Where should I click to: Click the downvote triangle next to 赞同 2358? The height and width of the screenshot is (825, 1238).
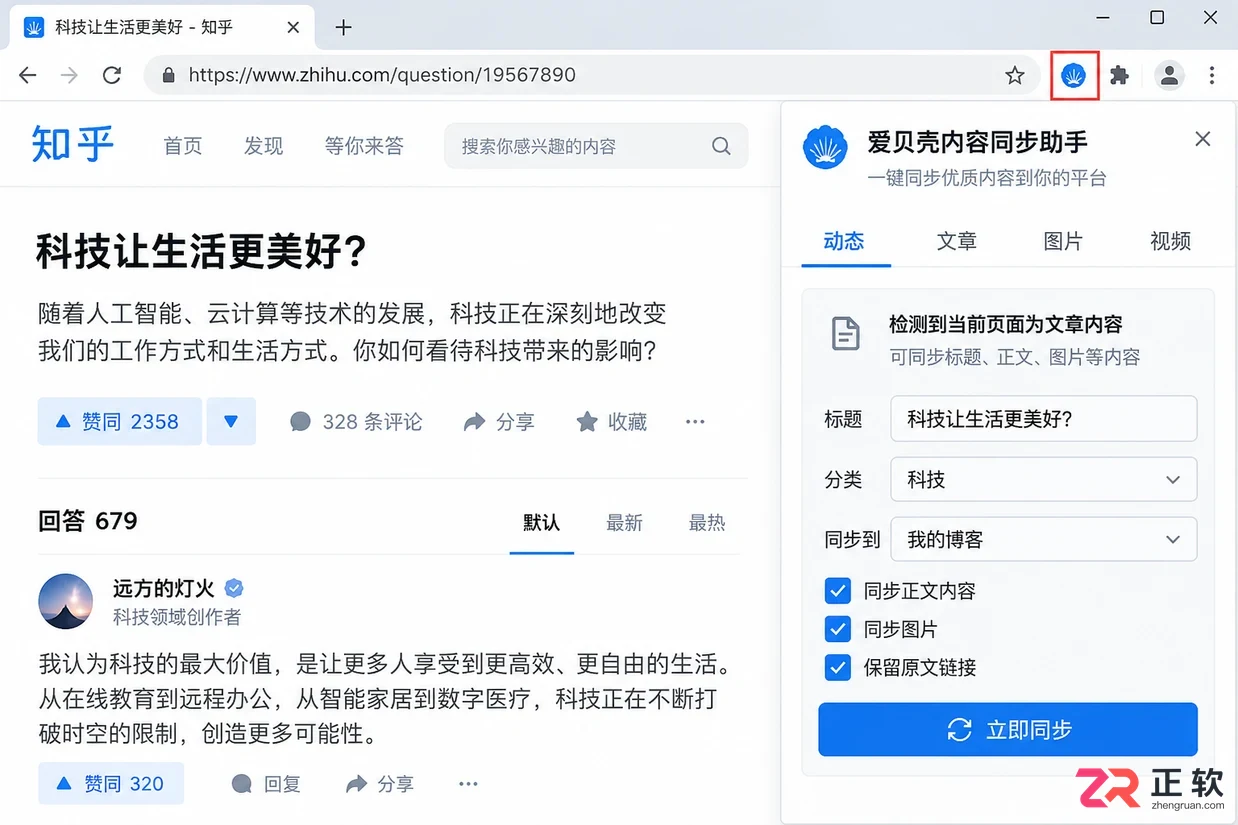231,421
